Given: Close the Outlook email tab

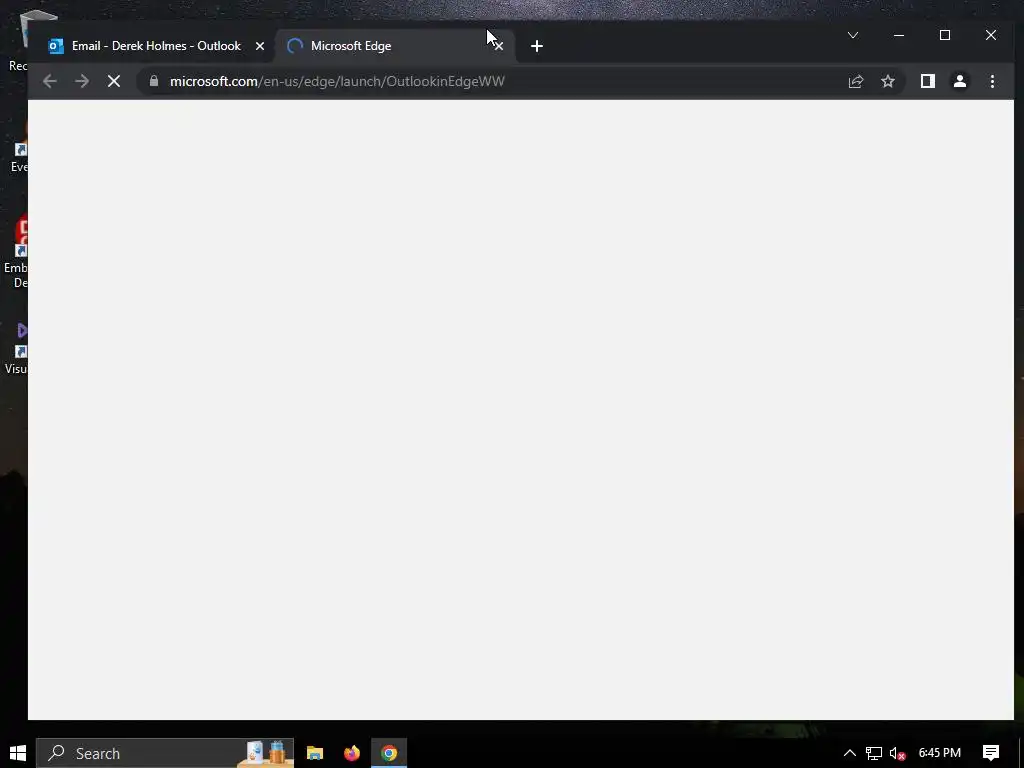Looking at the screenshot, I should coord(260,46).
